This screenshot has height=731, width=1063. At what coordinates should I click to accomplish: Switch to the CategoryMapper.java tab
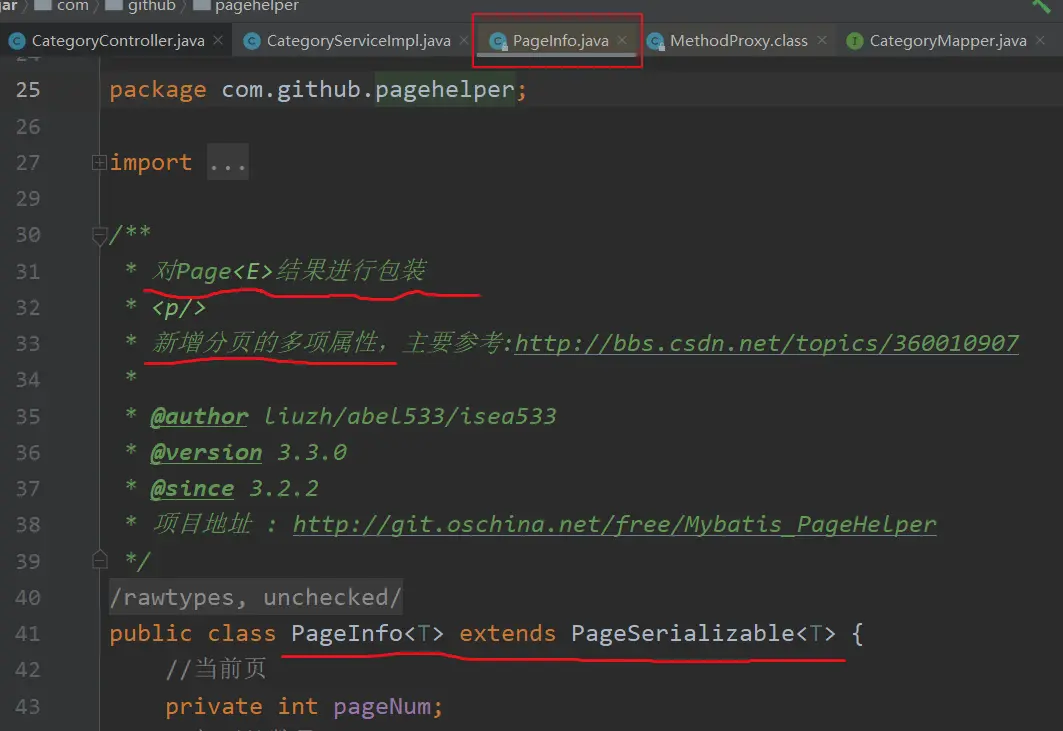pyautogui.click(x=947, y=41)
